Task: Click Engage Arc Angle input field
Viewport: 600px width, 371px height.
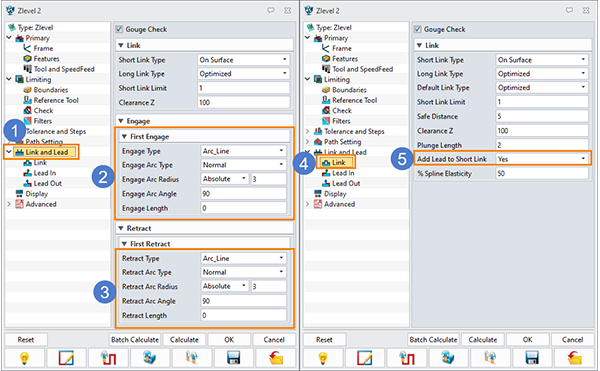Action: coord(243,193)
